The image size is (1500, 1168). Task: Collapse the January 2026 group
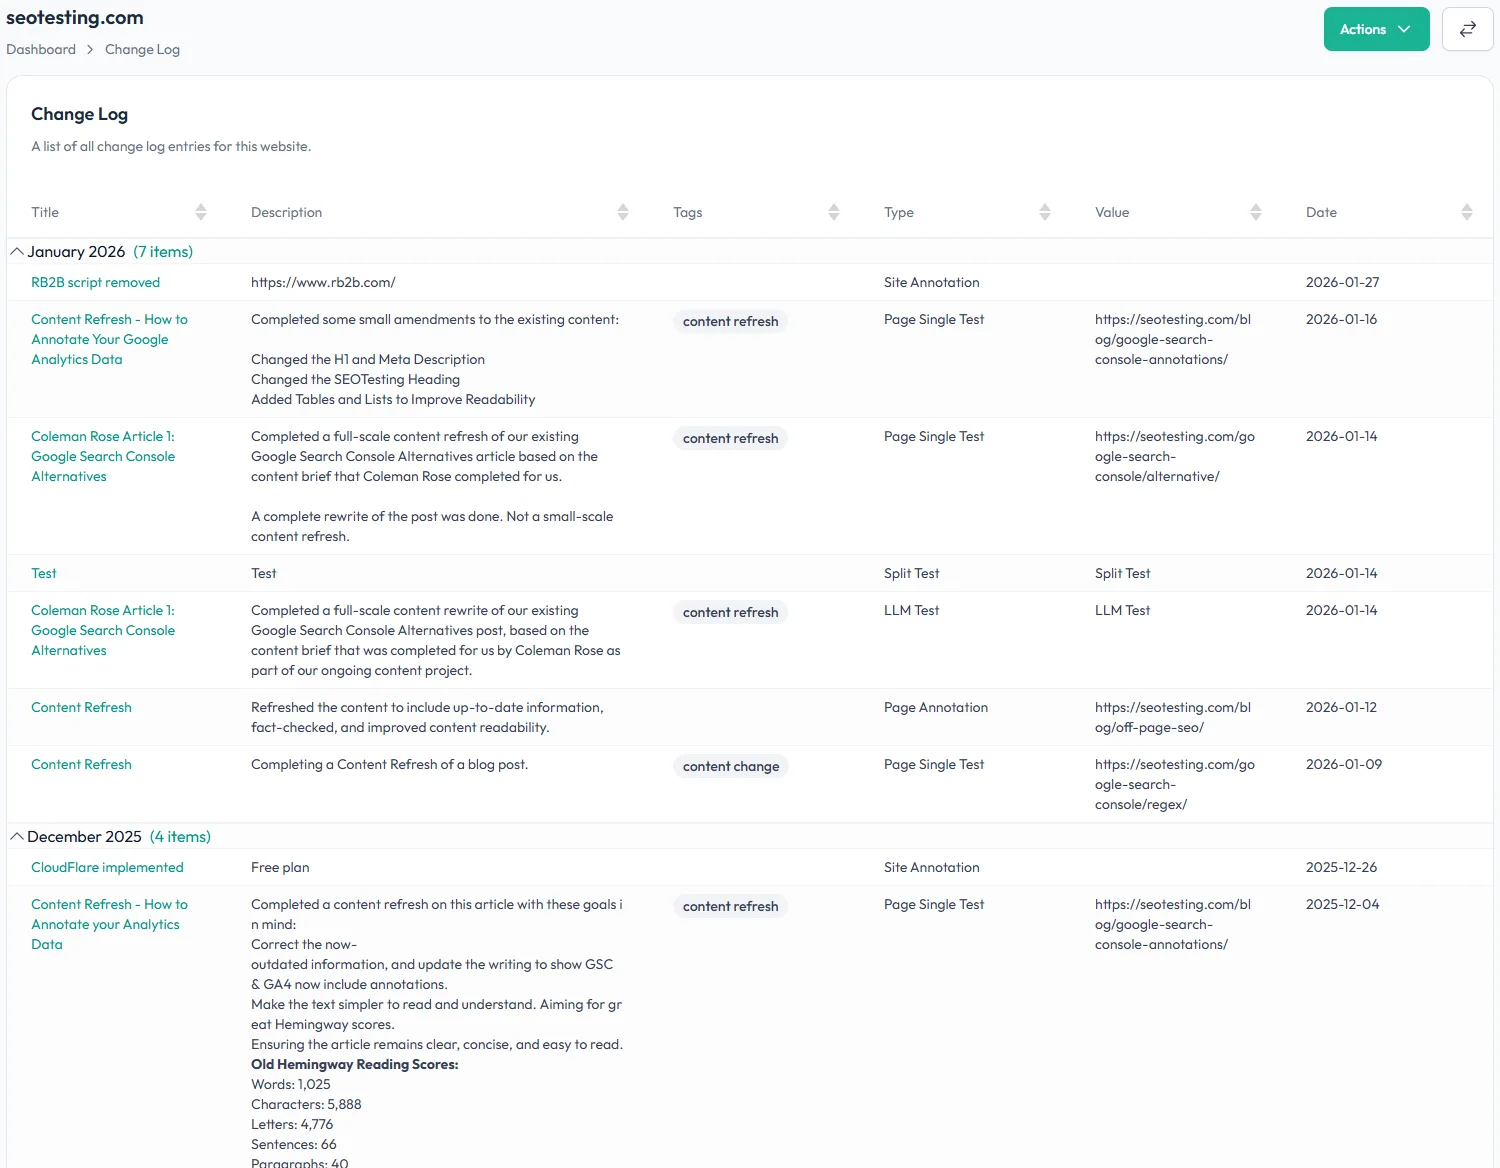[x=17, y=251]
